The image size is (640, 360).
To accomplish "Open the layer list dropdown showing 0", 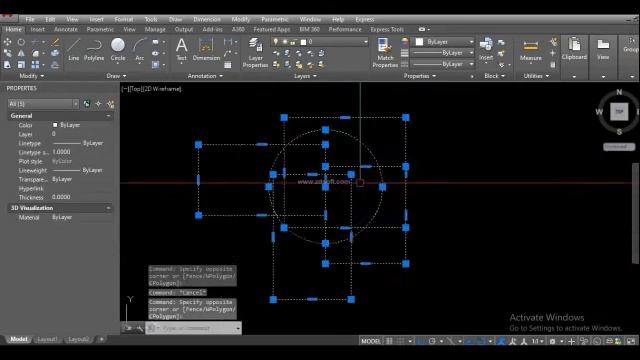I will tap(320, 42).
